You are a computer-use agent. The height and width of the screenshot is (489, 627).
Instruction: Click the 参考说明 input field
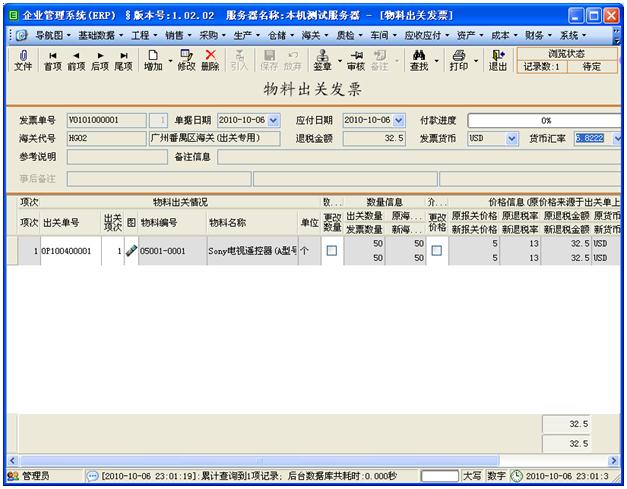[x=110, y=157]
